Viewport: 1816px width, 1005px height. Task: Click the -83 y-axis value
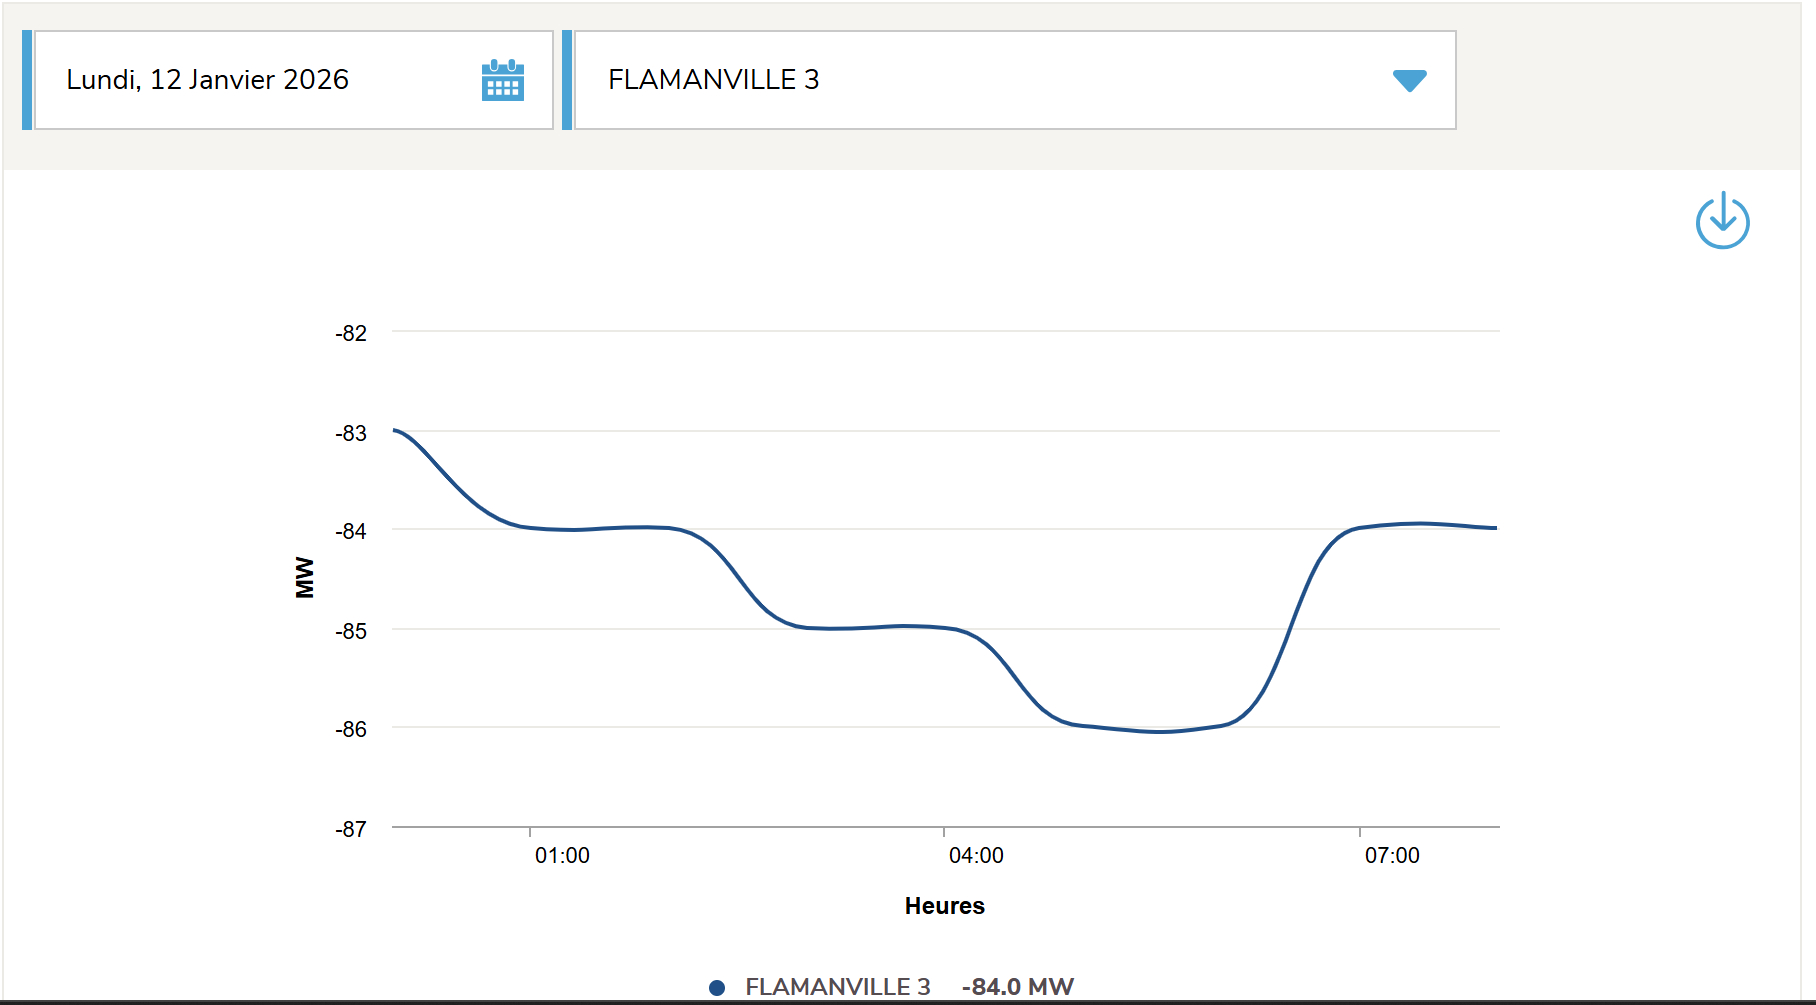point(351,434)
